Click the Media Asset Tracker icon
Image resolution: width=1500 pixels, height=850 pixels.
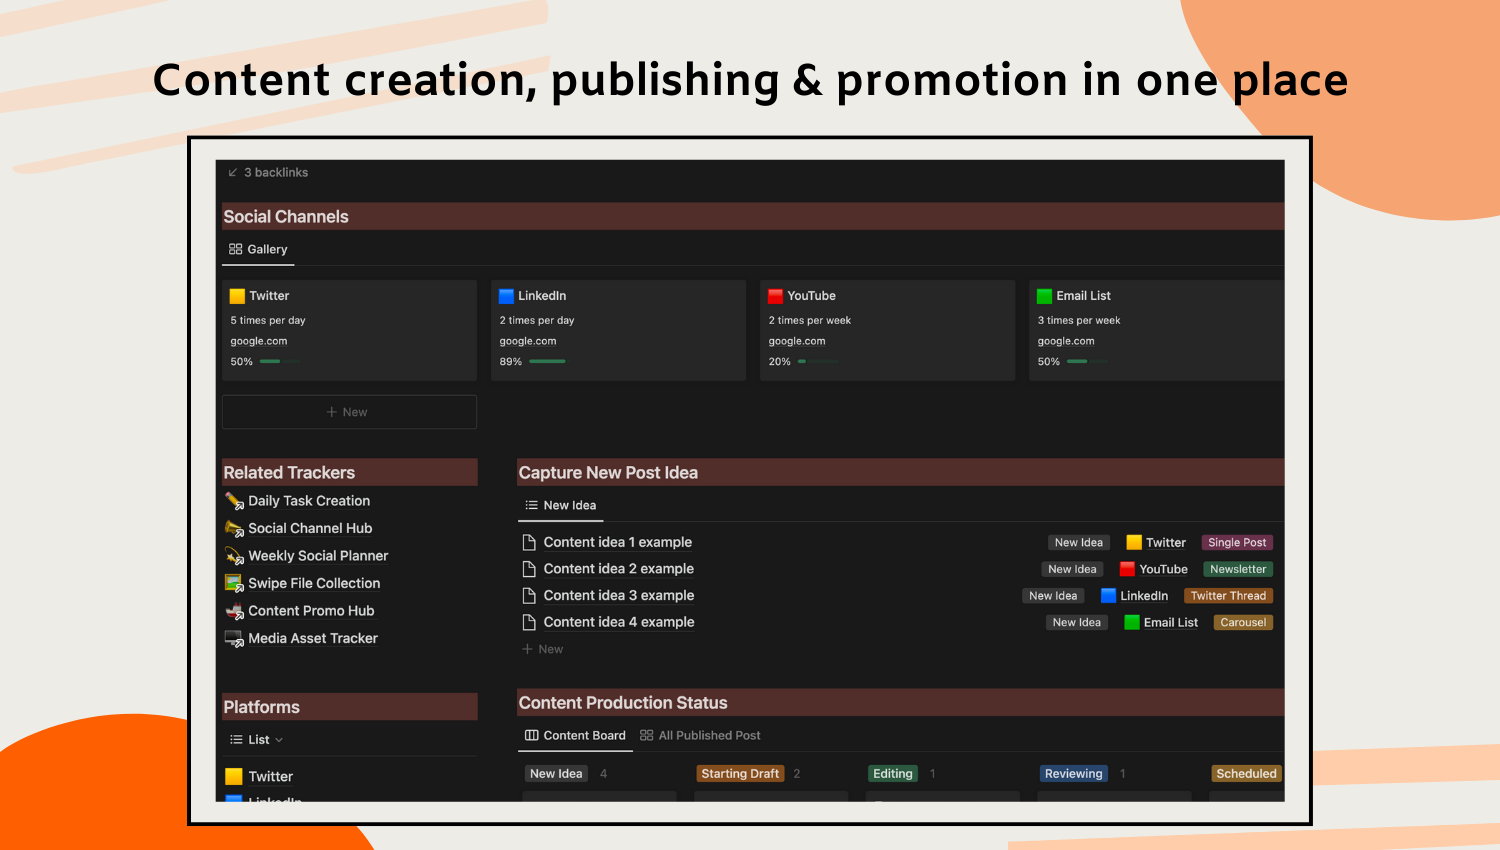click(234, 638)
